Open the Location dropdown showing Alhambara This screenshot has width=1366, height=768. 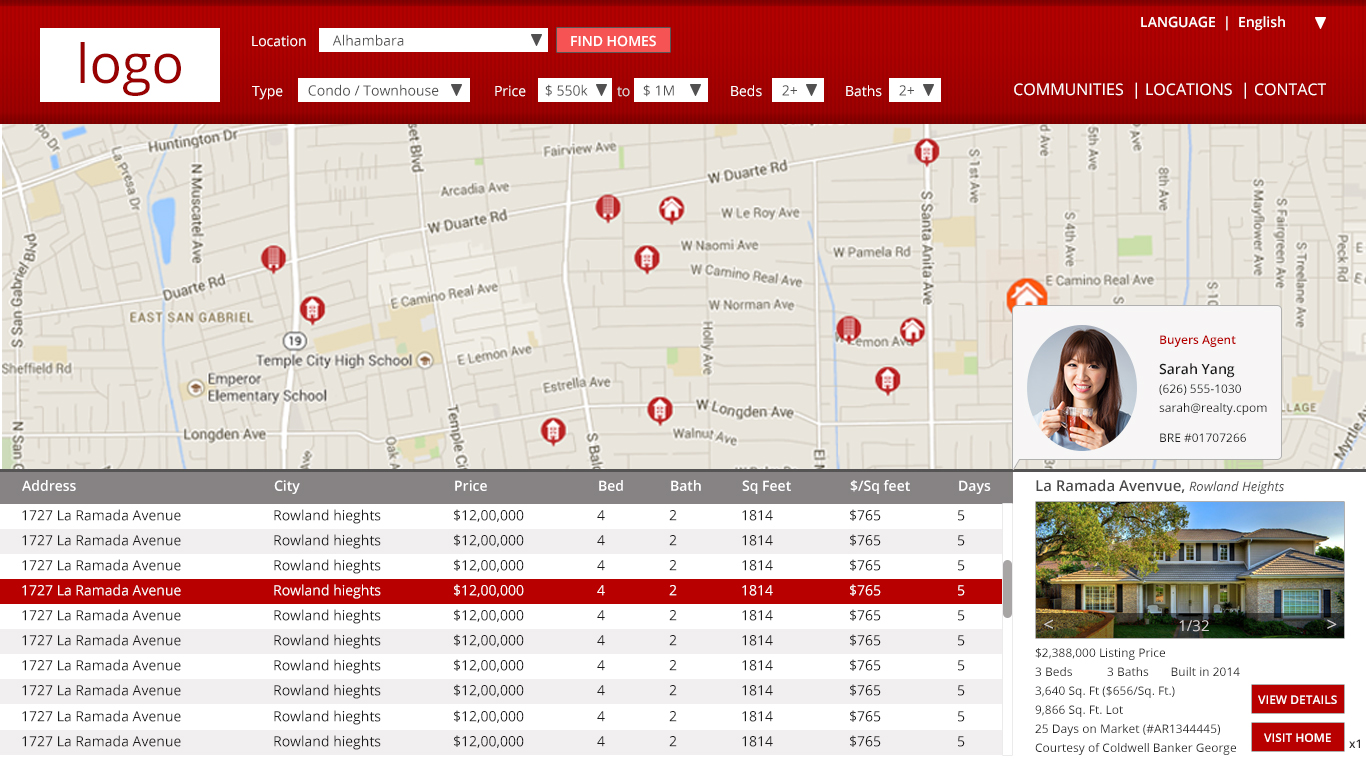point(433,40)
